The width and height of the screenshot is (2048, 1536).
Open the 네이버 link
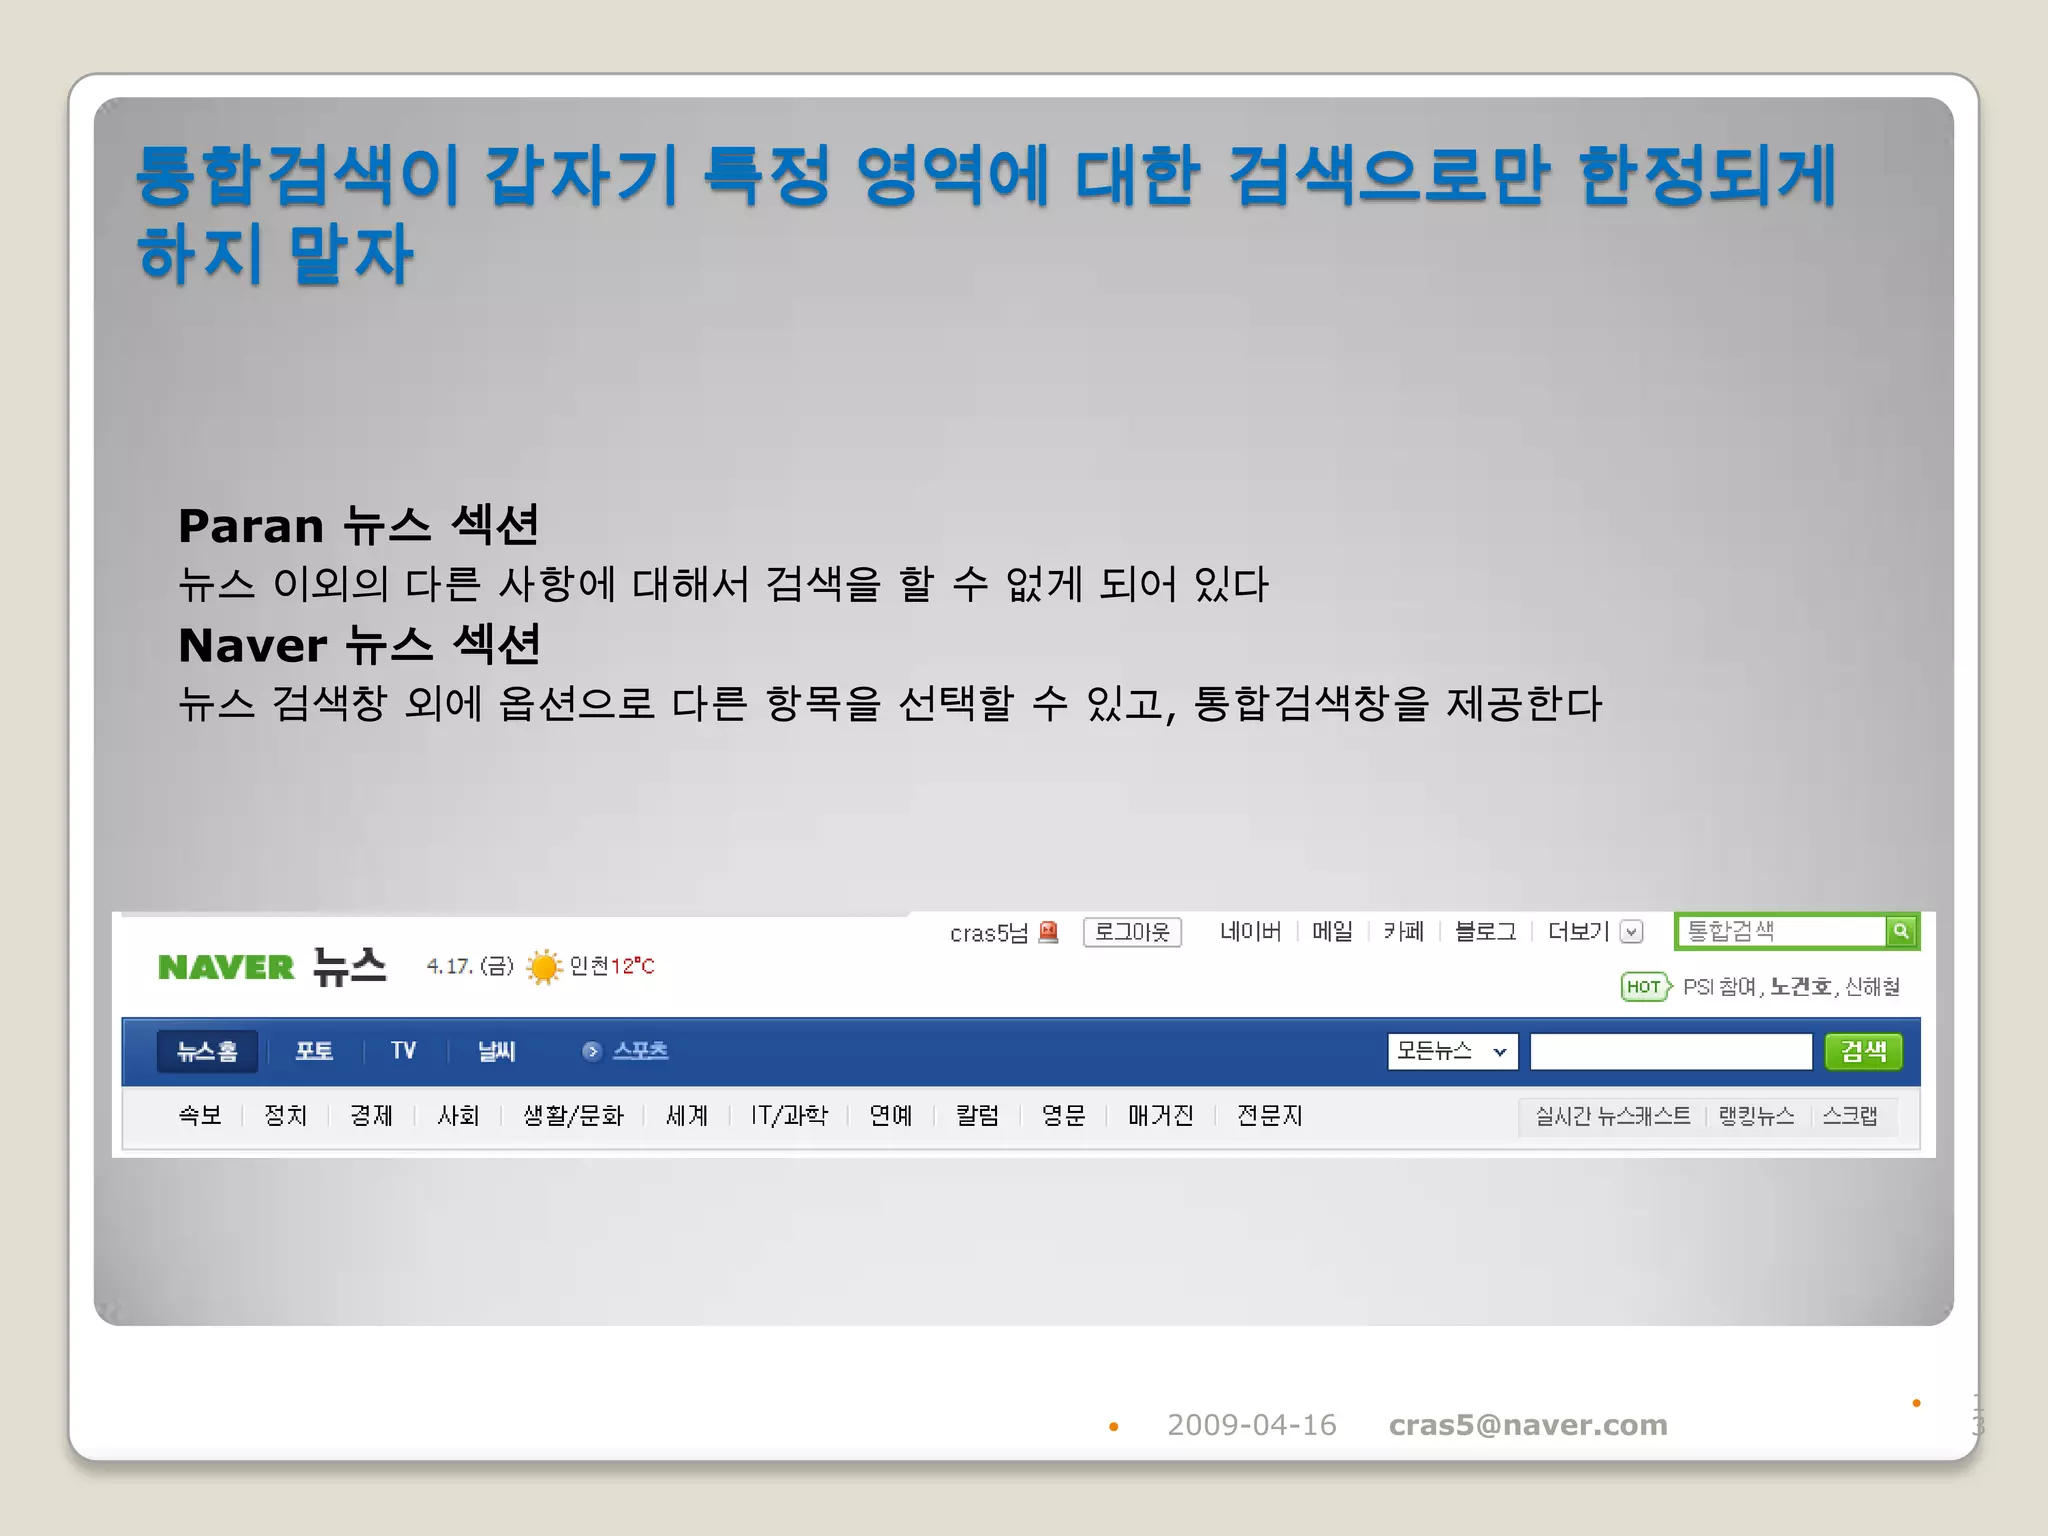click(1250, 932)
